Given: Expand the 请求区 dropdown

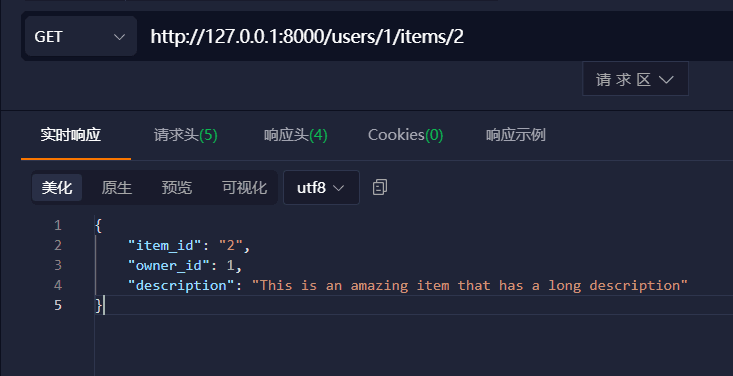Looking at the screenshot, I should 635,79.
